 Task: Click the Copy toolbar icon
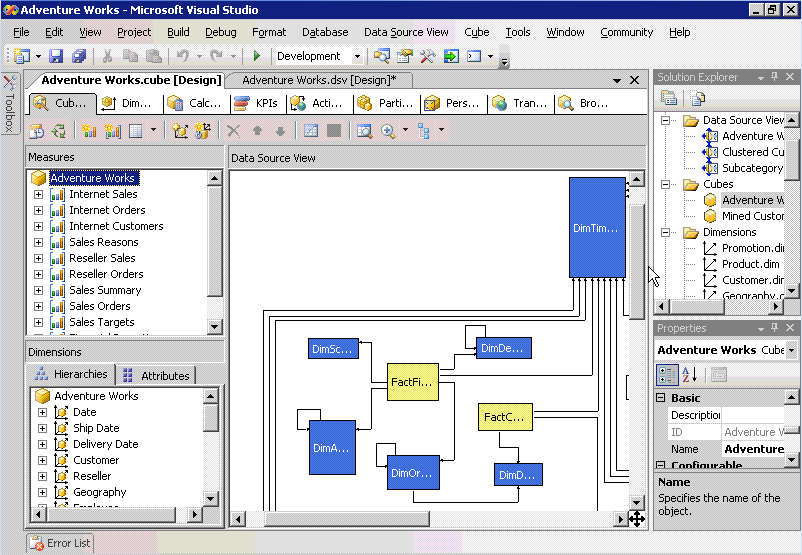pyautogui.click(x=130, y=56)
